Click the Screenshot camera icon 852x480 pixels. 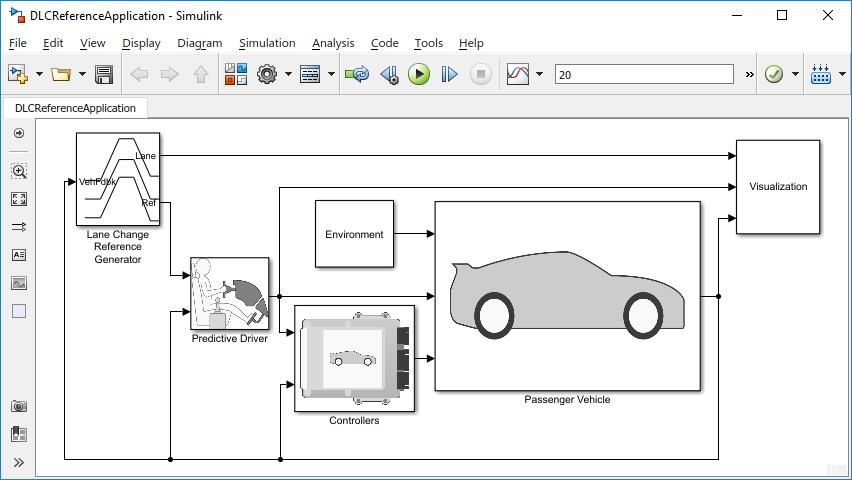click(x=18, y=406)
